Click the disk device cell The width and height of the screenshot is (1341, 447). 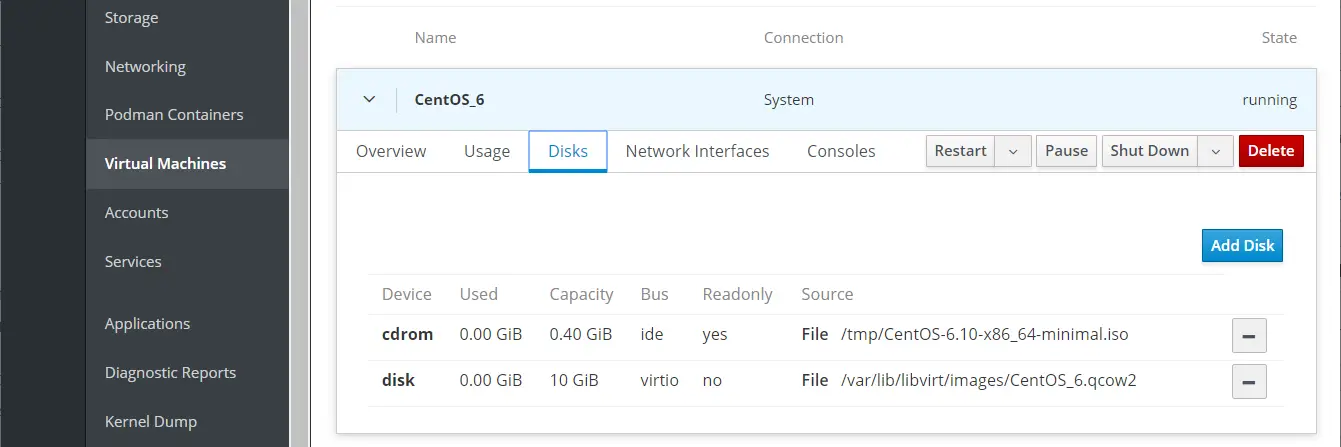398,381
